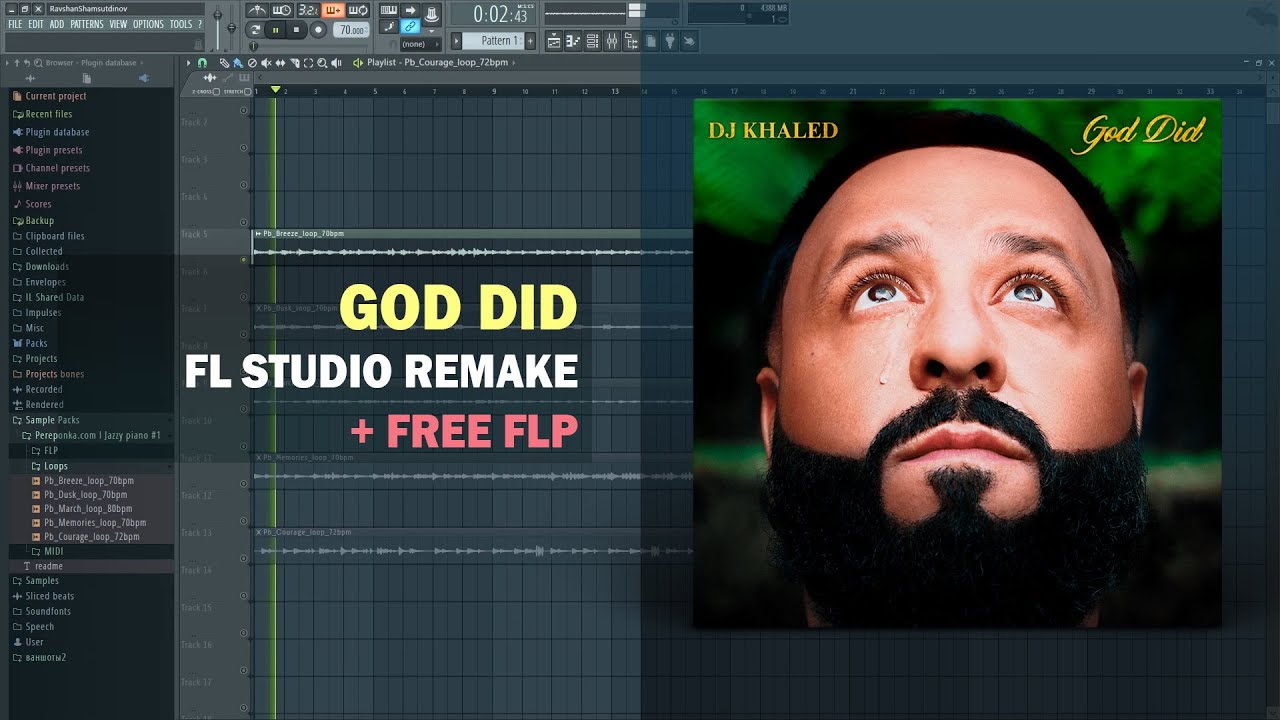Toggle the multilink to controllers icon
The image size is (1280, 720).
tap(410, 27)
